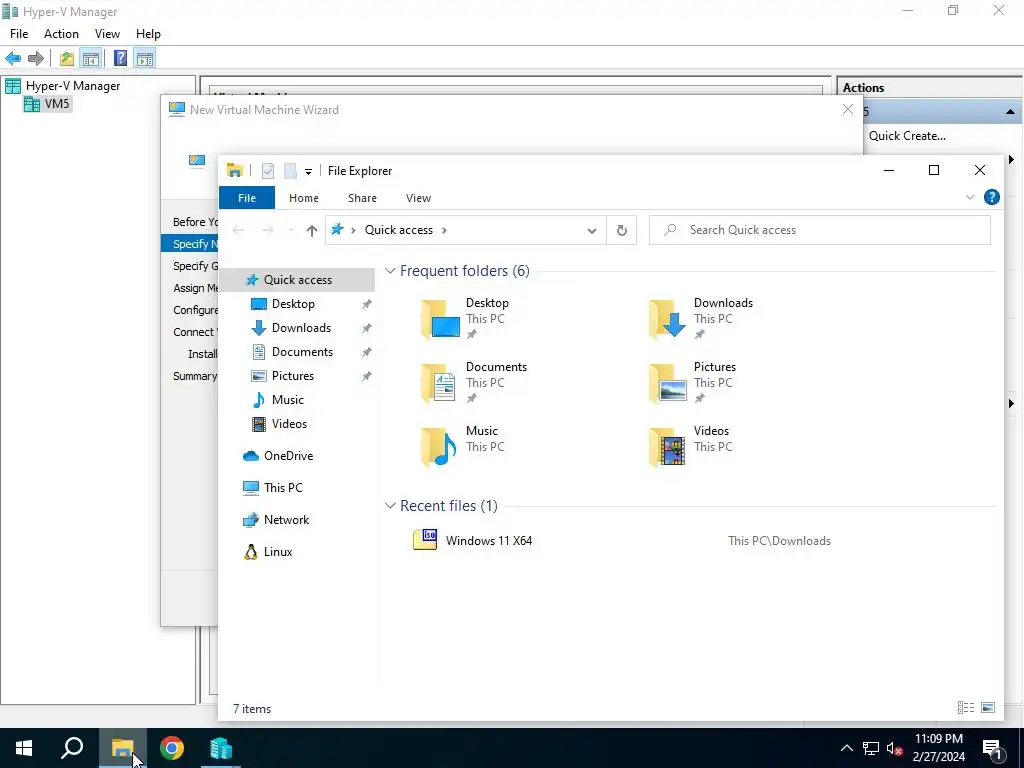Click the up directory arrow in File Explorer
This screenshot has height=768, width=1024.
point(312,230)
